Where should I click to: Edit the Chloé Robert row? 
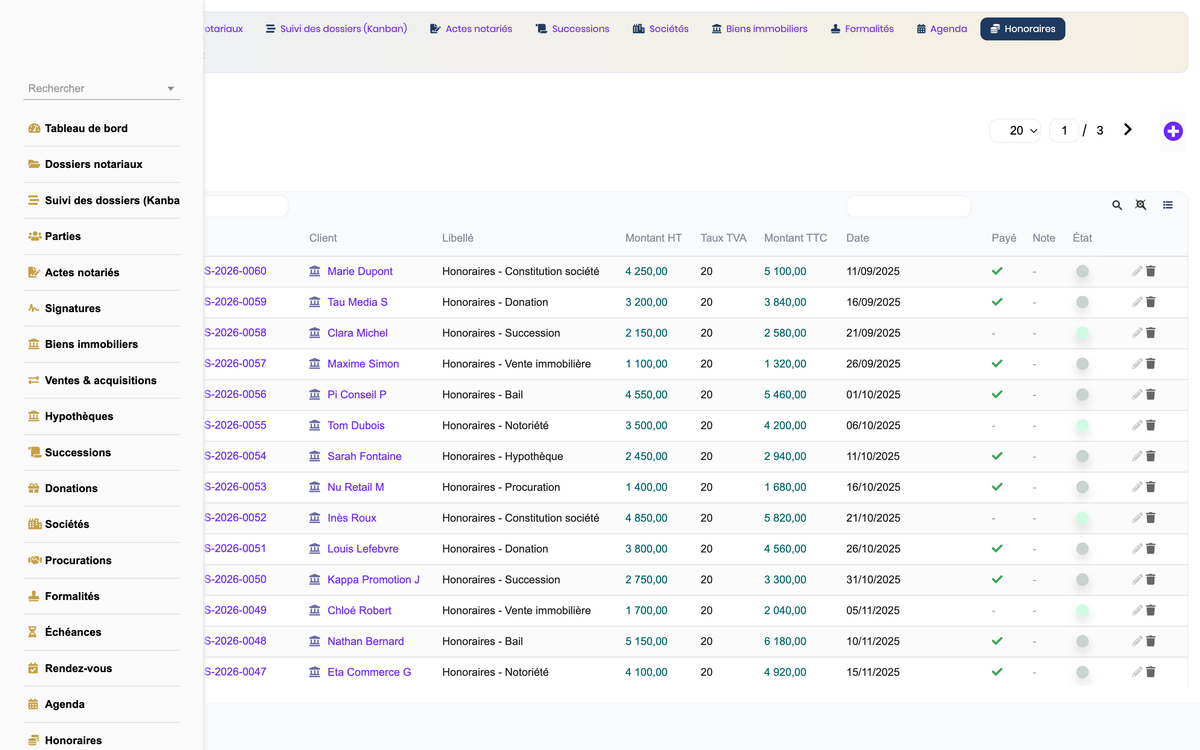click(x=1137, y=611)
